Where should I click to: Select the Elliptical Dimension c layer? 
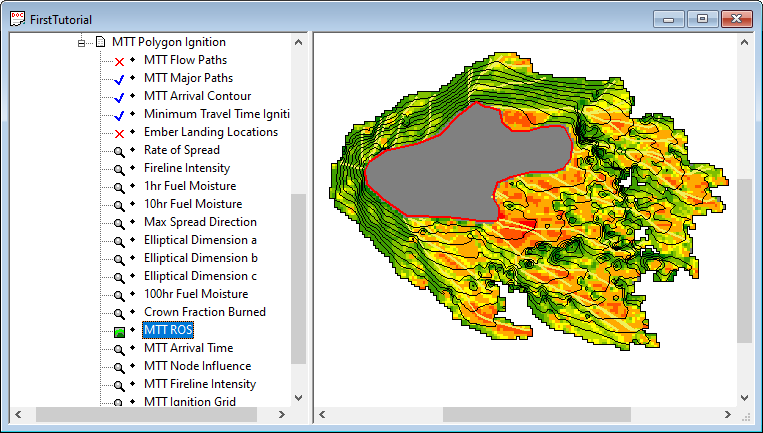[x=200, y=276]
